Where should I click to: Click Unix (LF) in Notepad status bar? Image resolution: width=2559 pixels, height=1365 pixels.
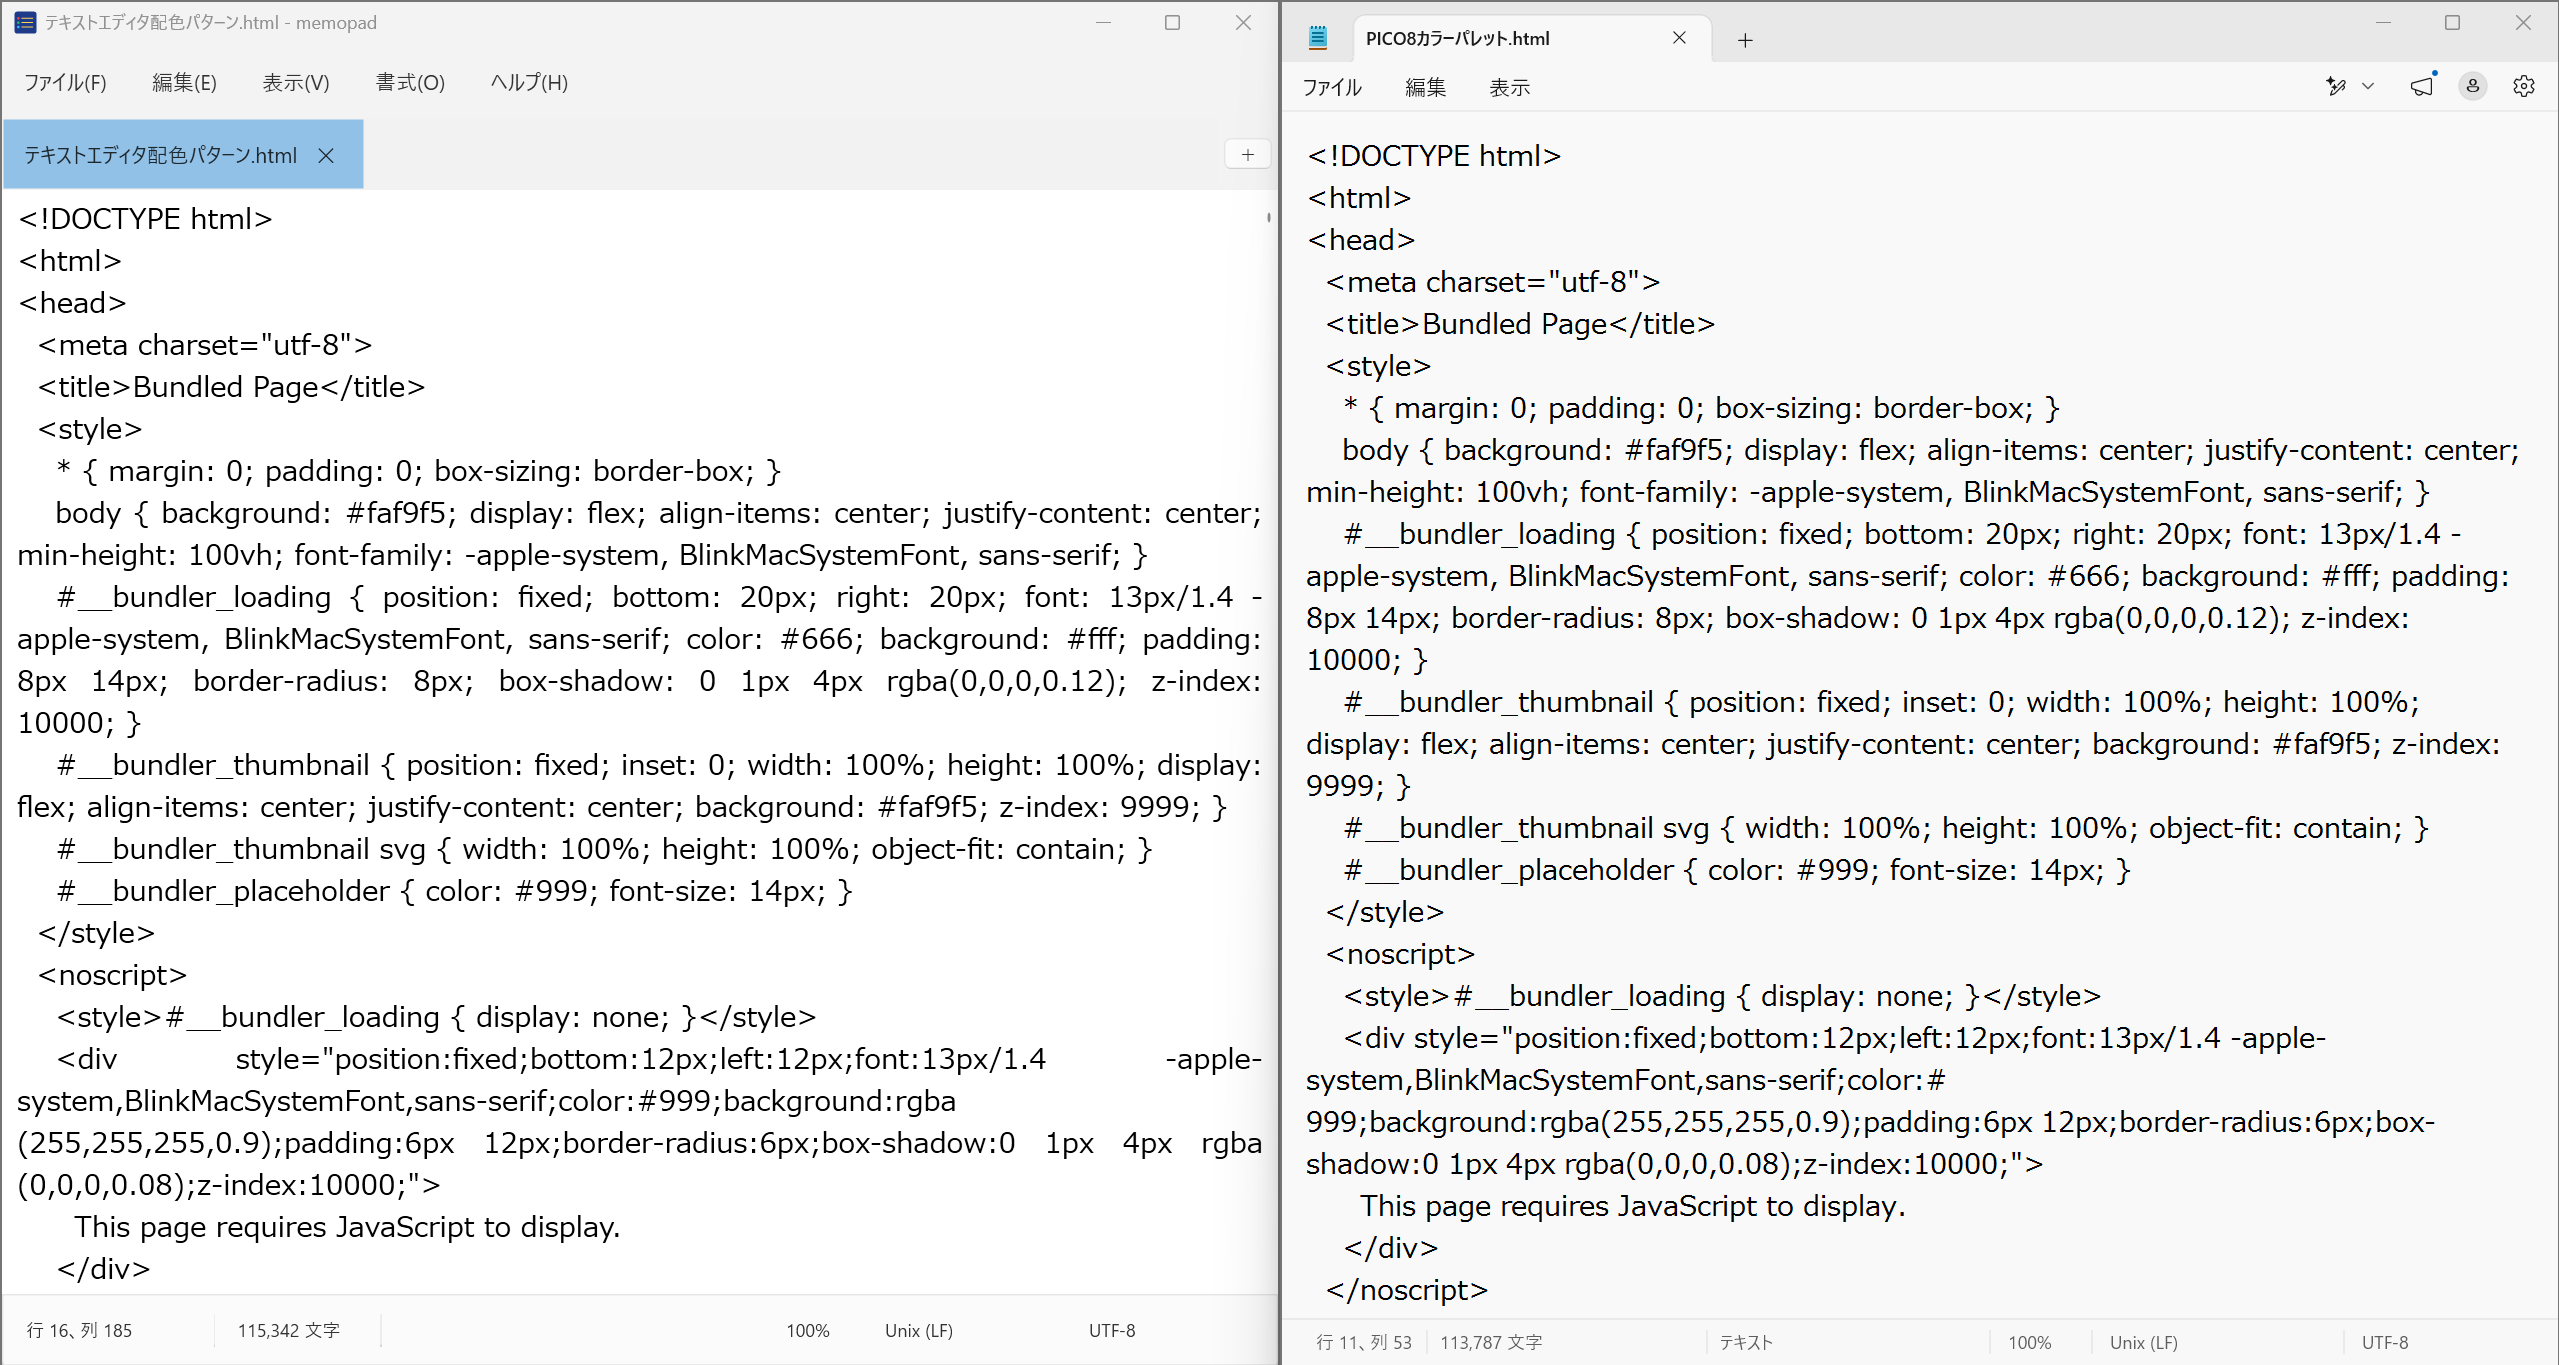(2143, 1342)
